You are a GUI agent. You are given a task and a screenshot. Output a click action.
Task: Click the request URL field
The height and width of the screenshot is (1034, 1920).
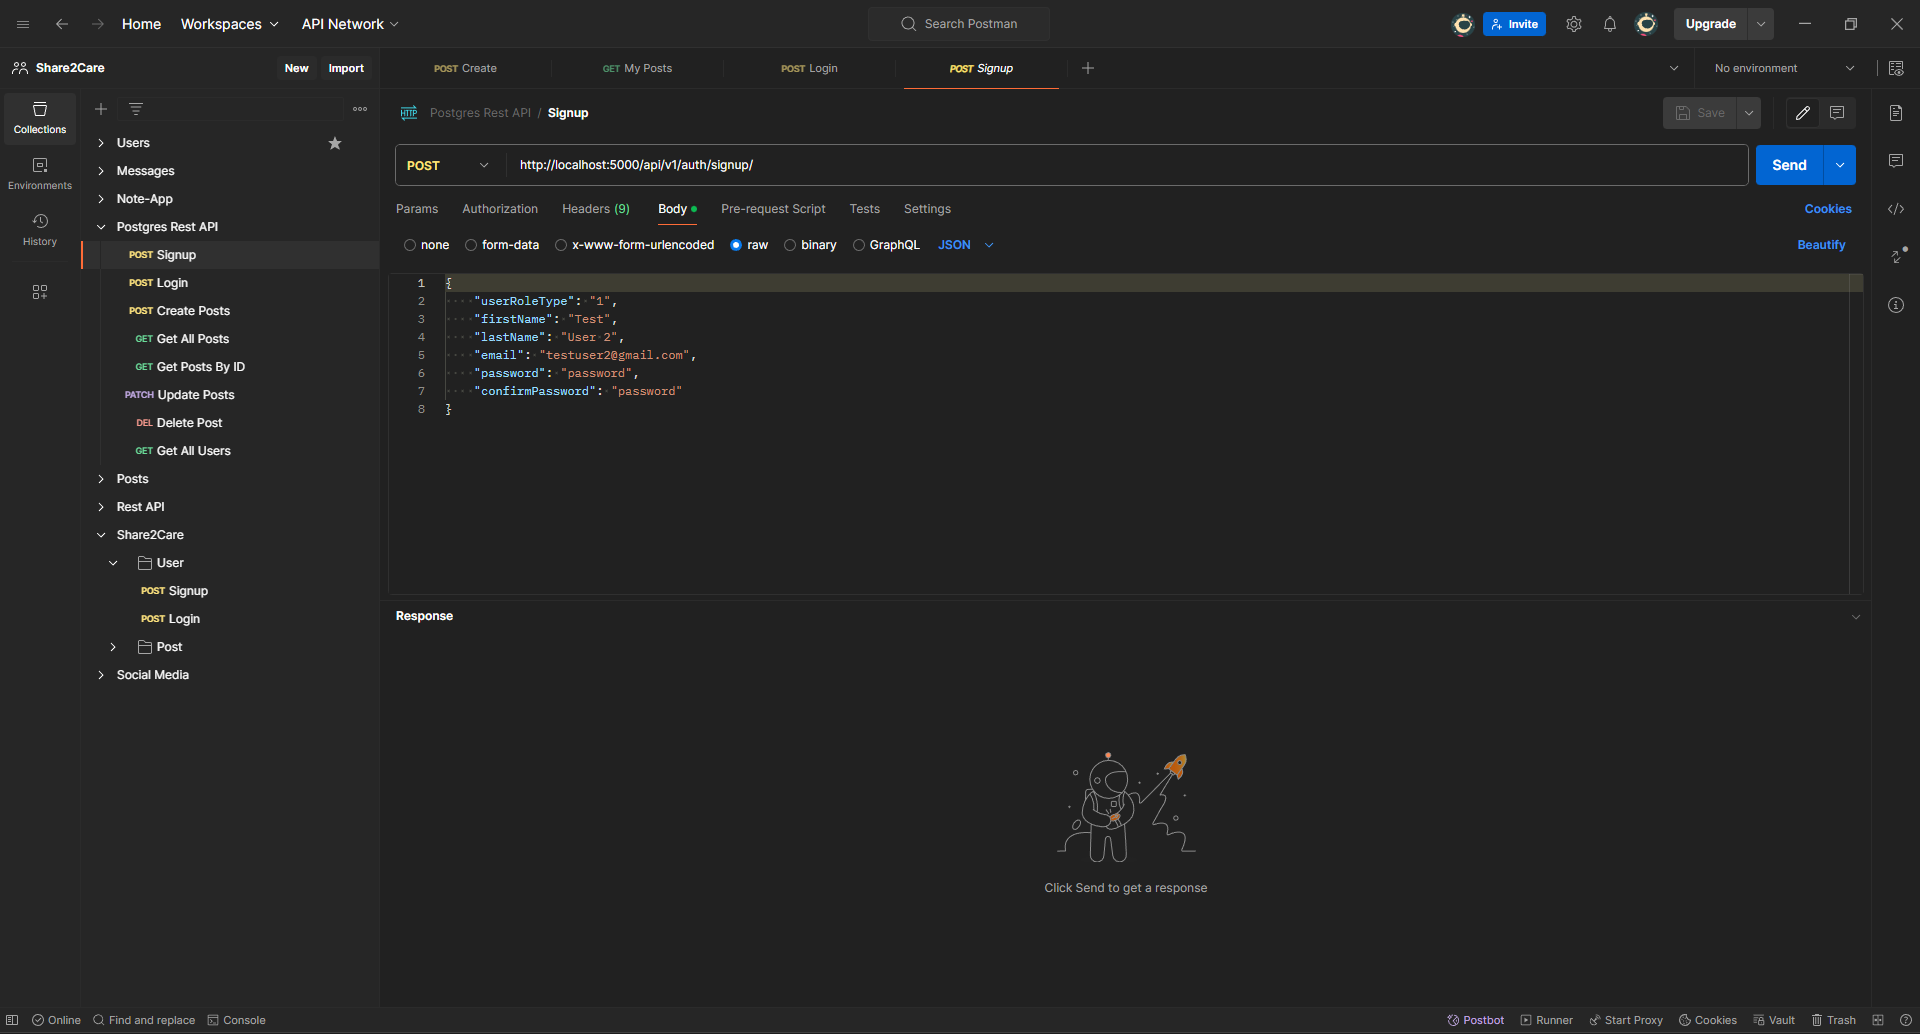[x=1126, y=165]
